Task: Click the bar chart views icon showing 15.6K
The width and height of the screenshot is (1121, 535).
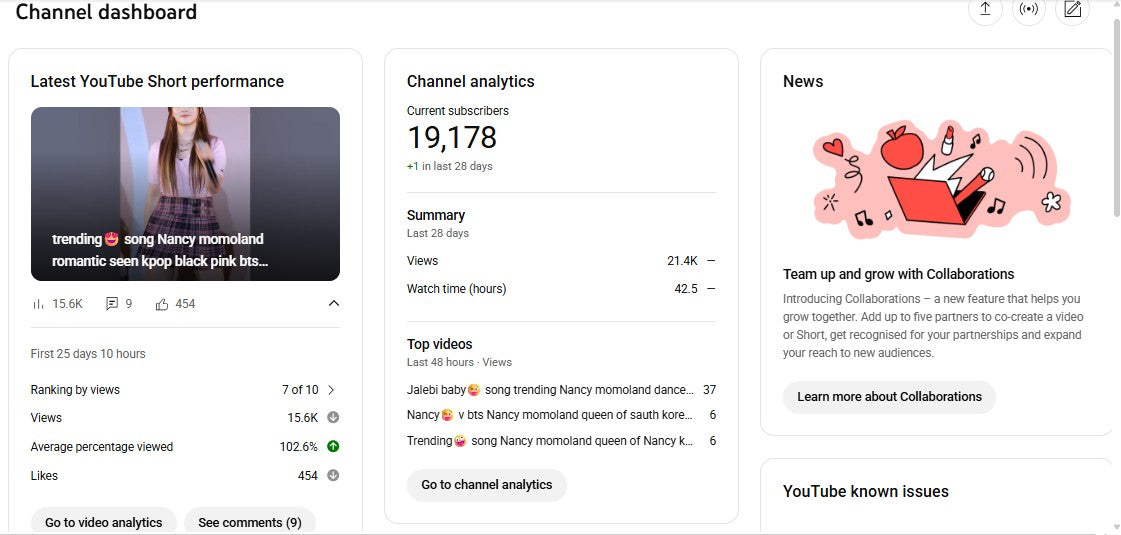Action: (x=39, y=304)
